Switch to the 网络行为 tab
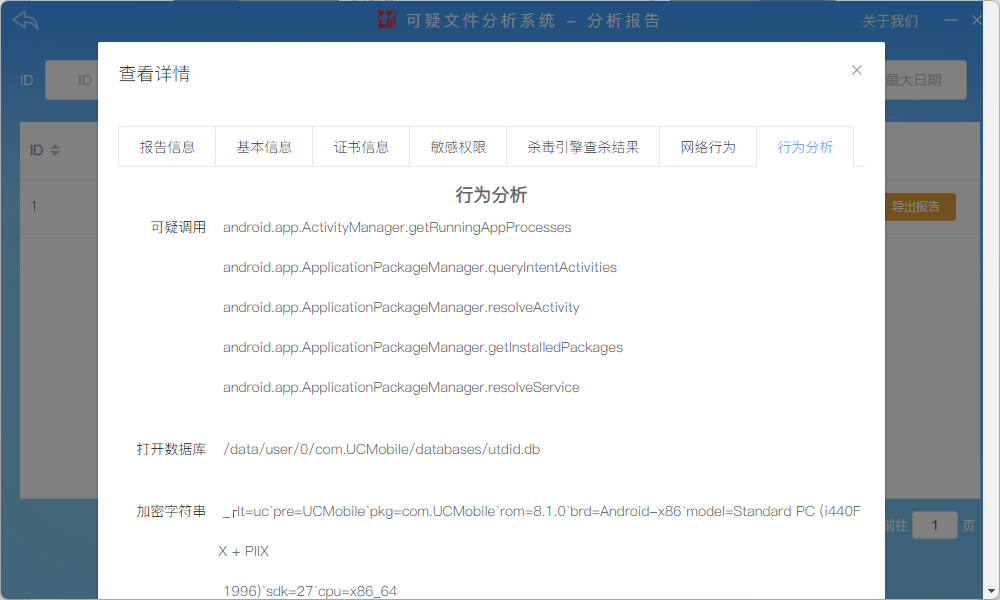Image resolution: width=1000 pixels, height=600 pixels. tap(708, 147)
